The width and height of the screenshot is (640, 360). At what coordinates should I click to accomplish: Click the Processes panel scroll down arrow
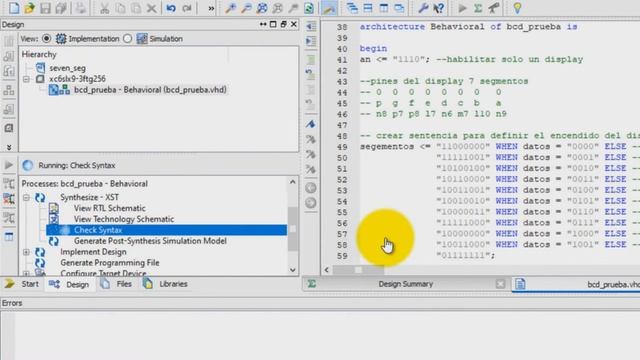coord(293,270)
